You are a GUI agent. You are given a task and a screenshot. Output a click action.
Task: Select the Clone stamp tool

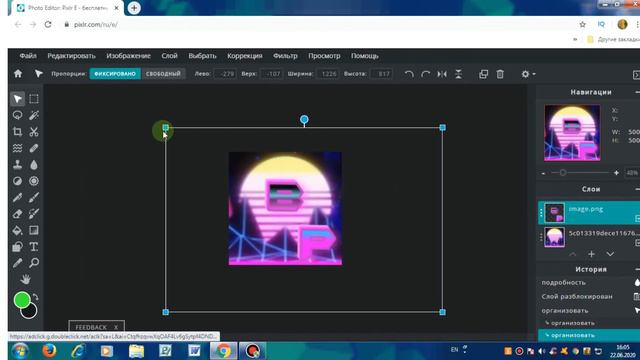(18, 164)
